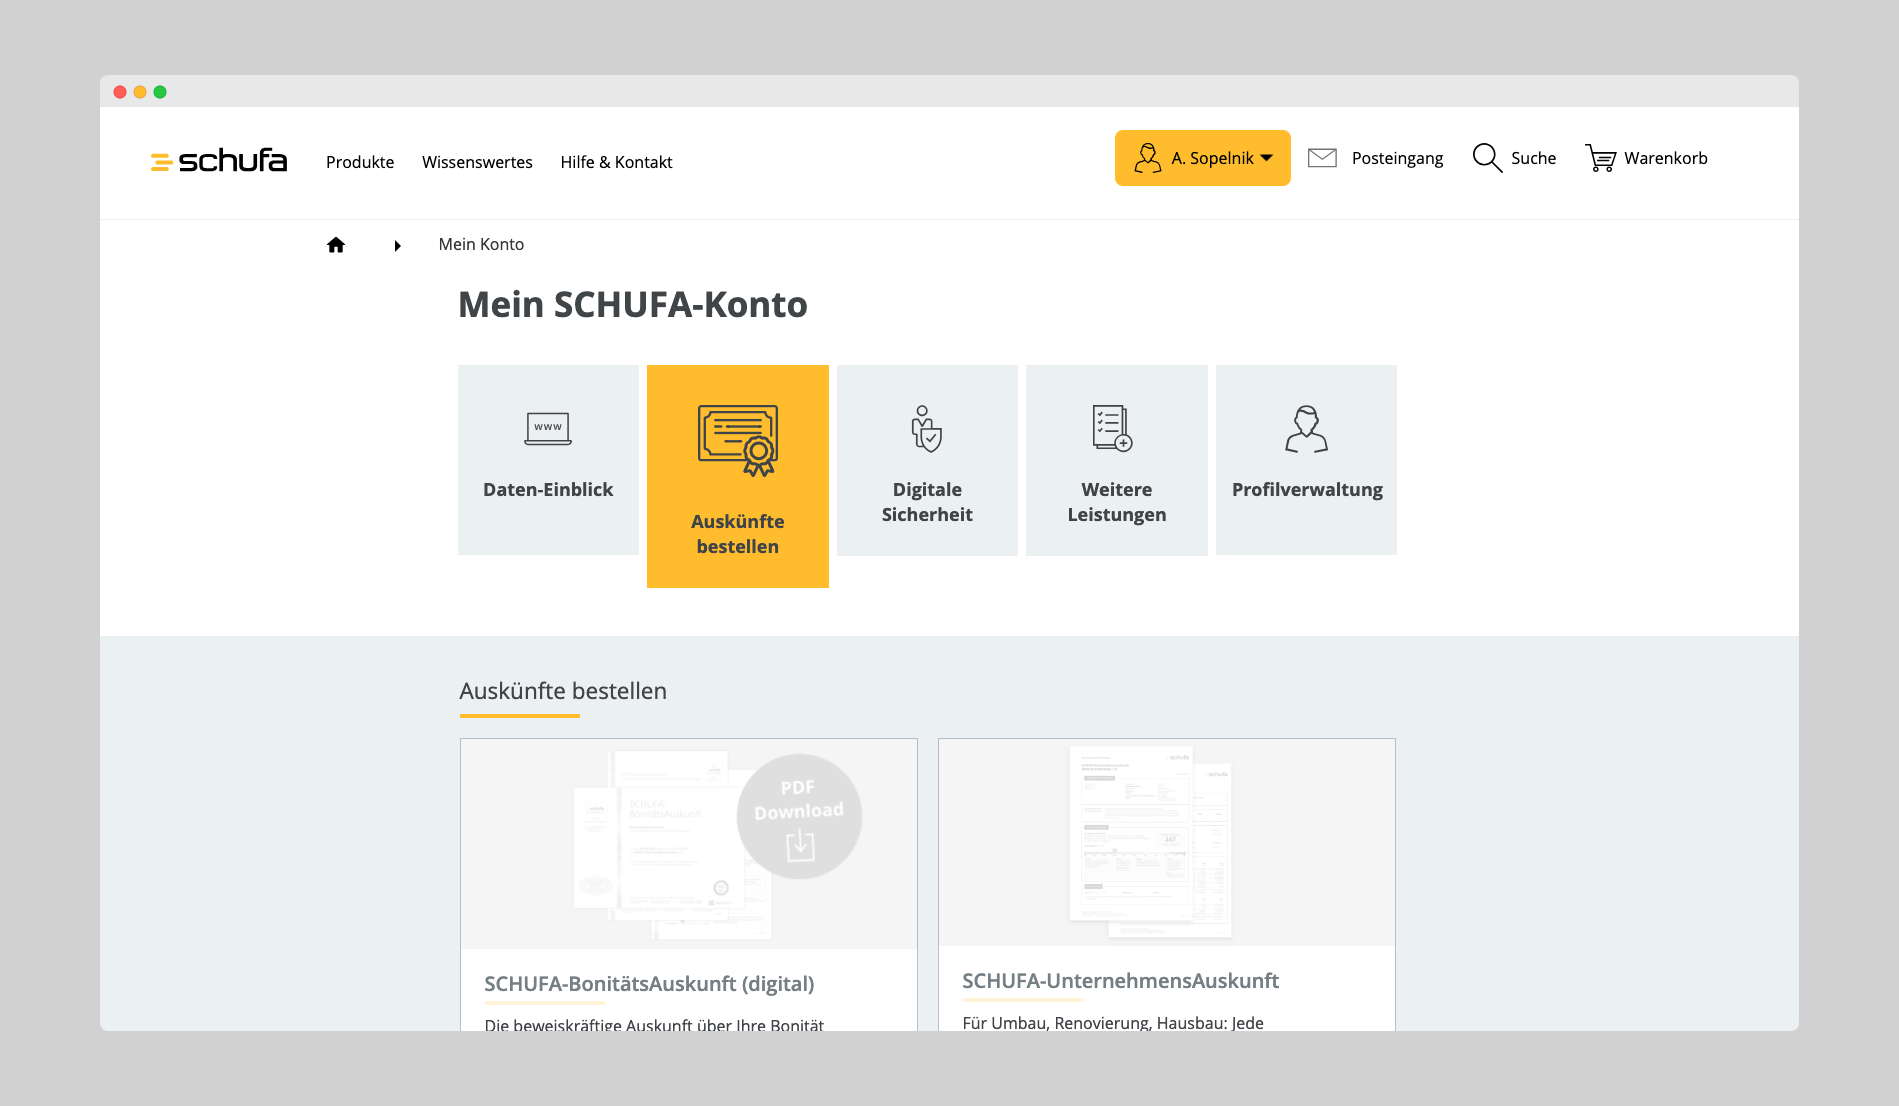
Task: Click the schufa logo
Action: (x=219, y=160)
